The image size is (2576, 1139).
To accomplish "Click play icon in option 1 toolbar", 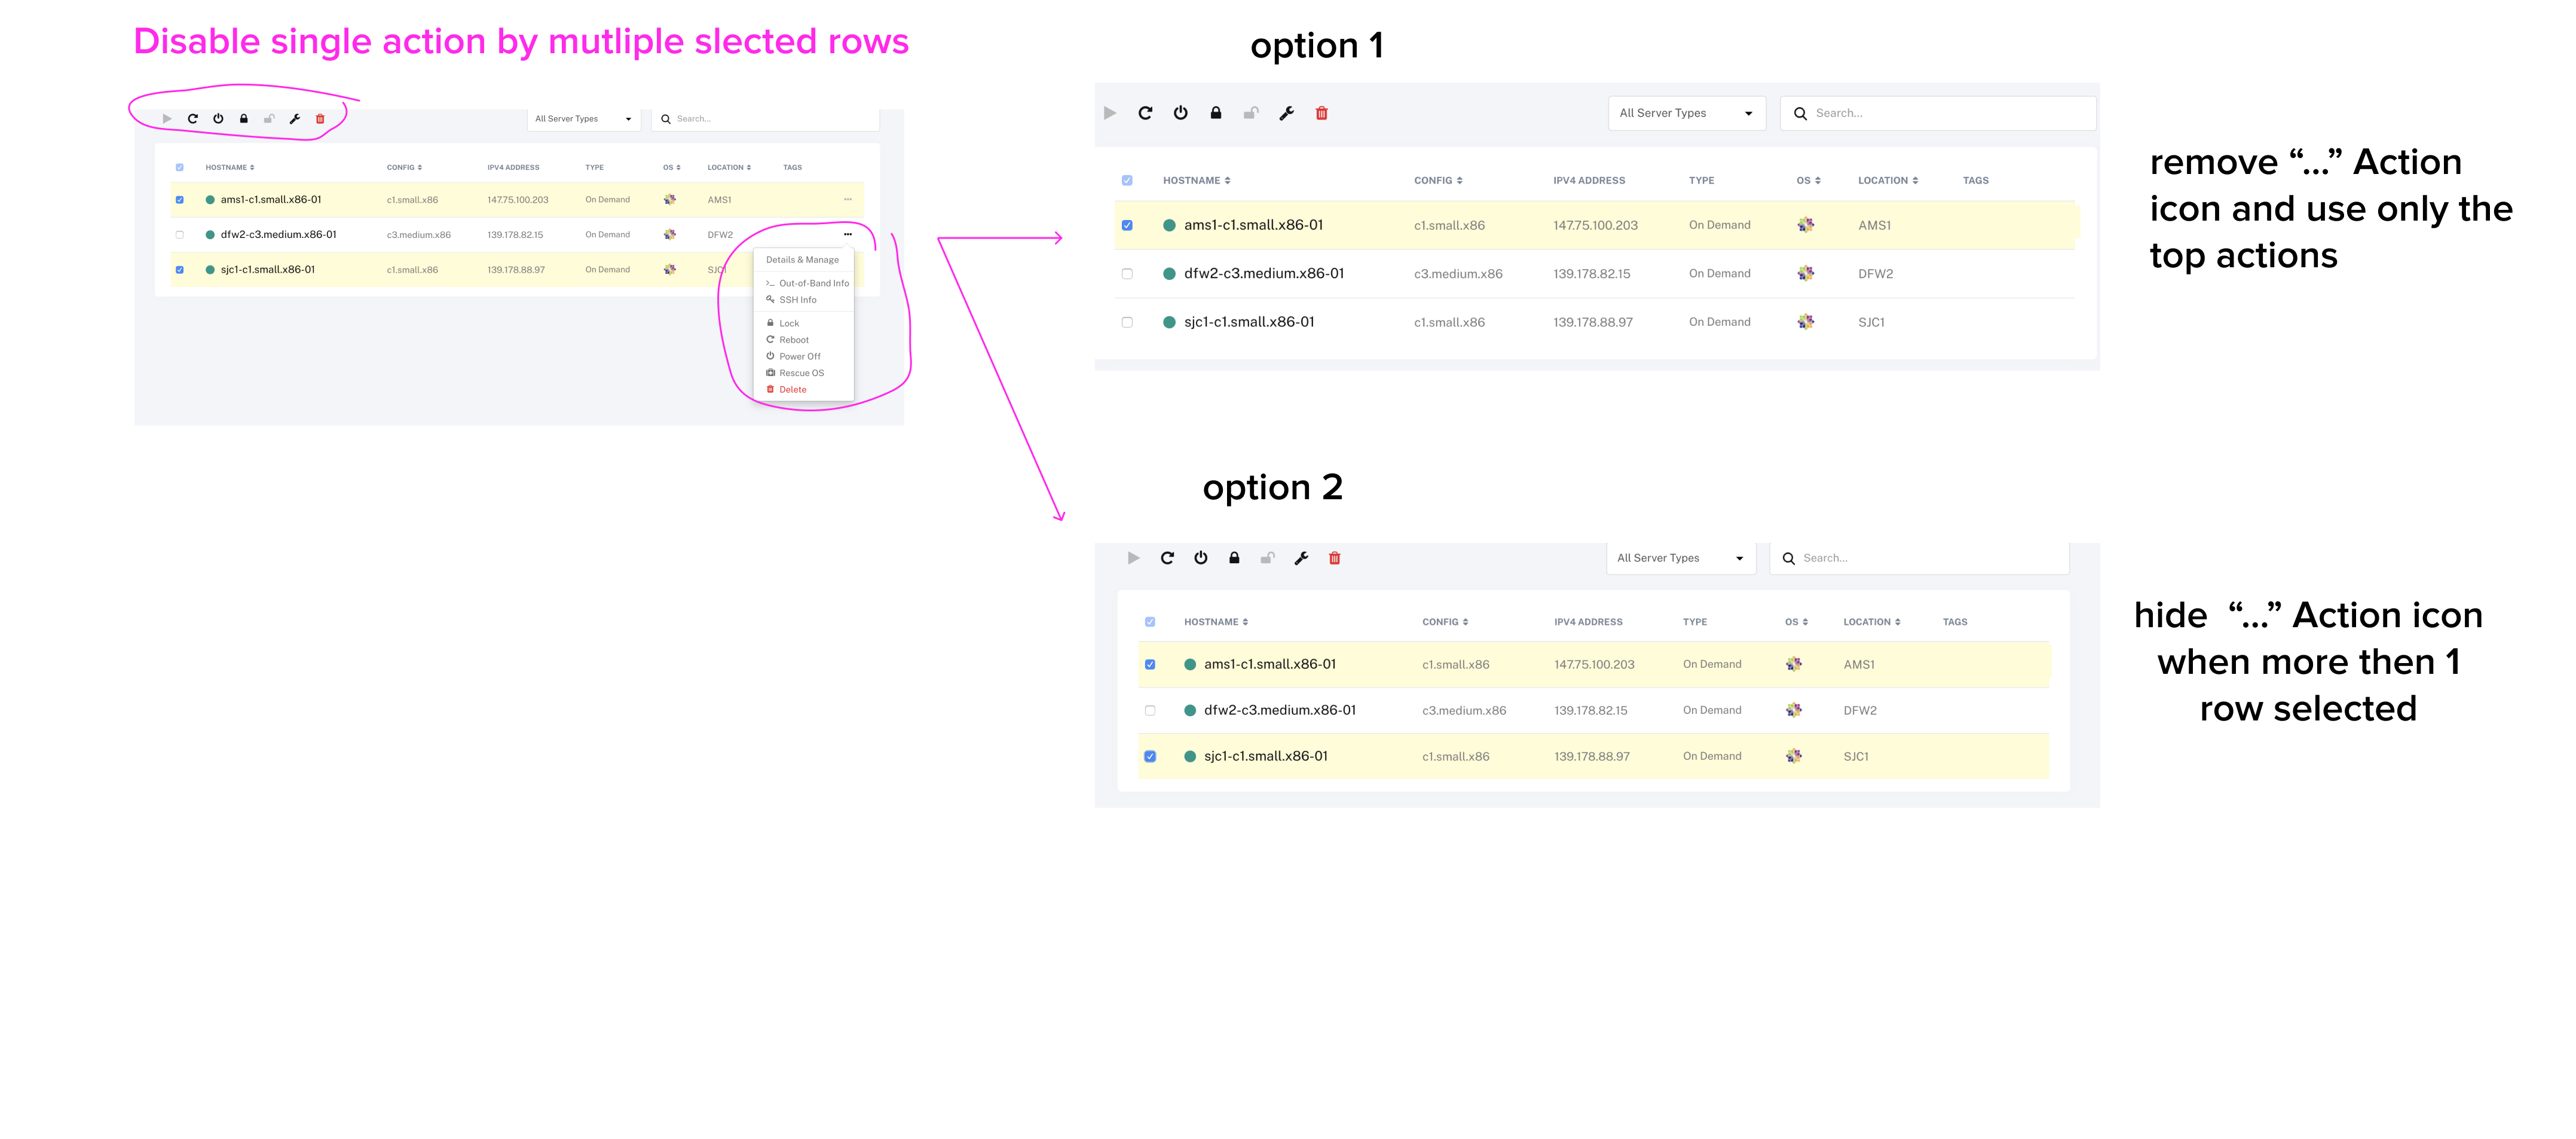I will point(1110,113).
